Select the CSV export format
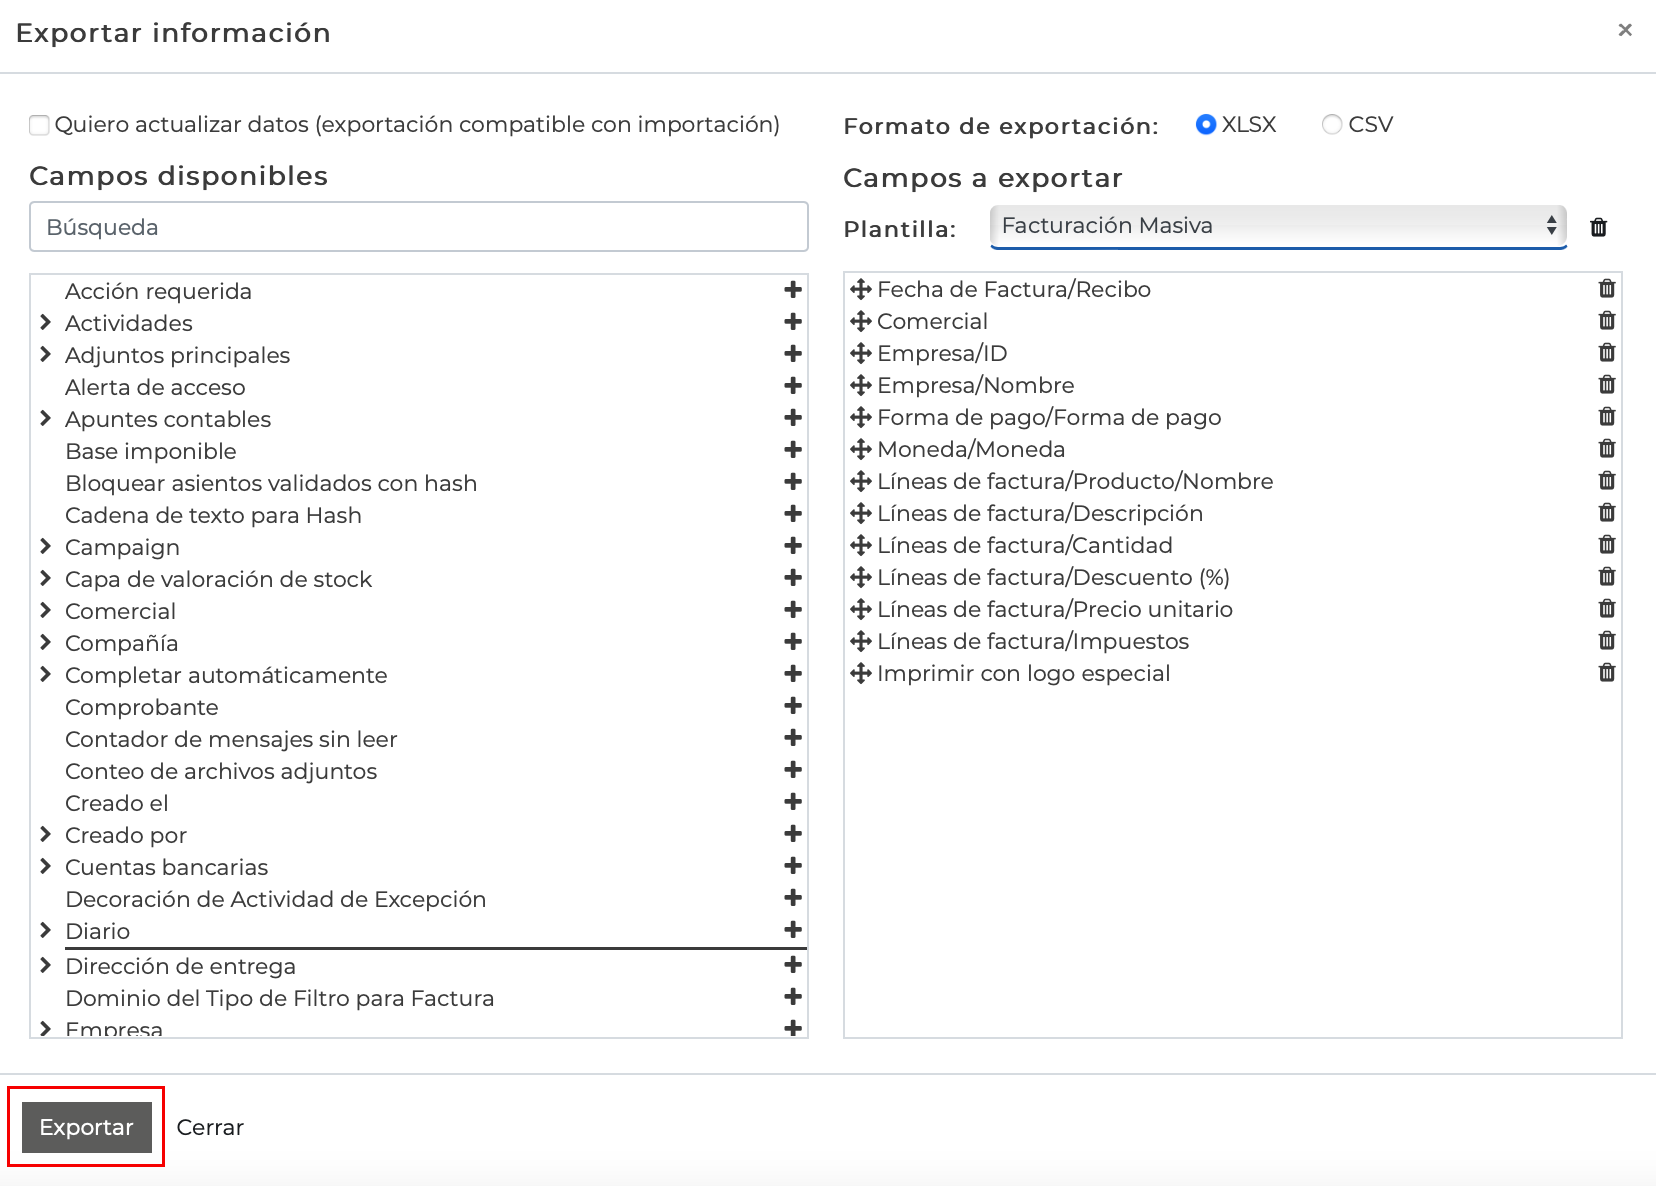 1332,124
